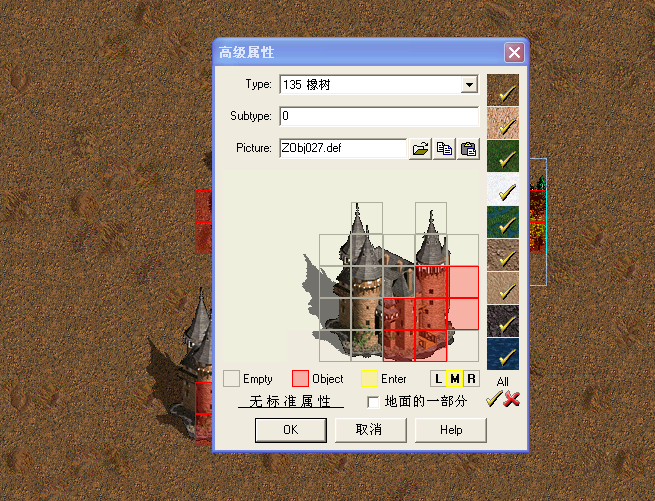Image resolution: width=655 pixels, height=501 pixels.
Task: Open picture file browse folder icon
Action: [x=420, y=149]
